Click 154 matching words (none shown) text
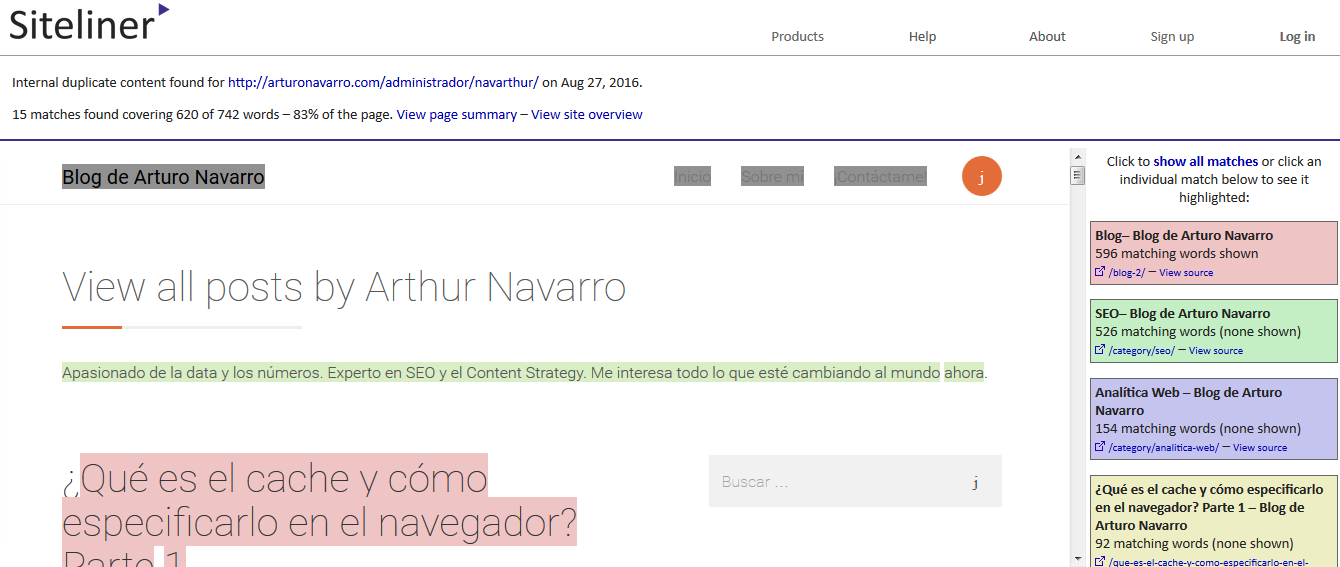Screen dimensions: 1340x567 click(1198, 429)
